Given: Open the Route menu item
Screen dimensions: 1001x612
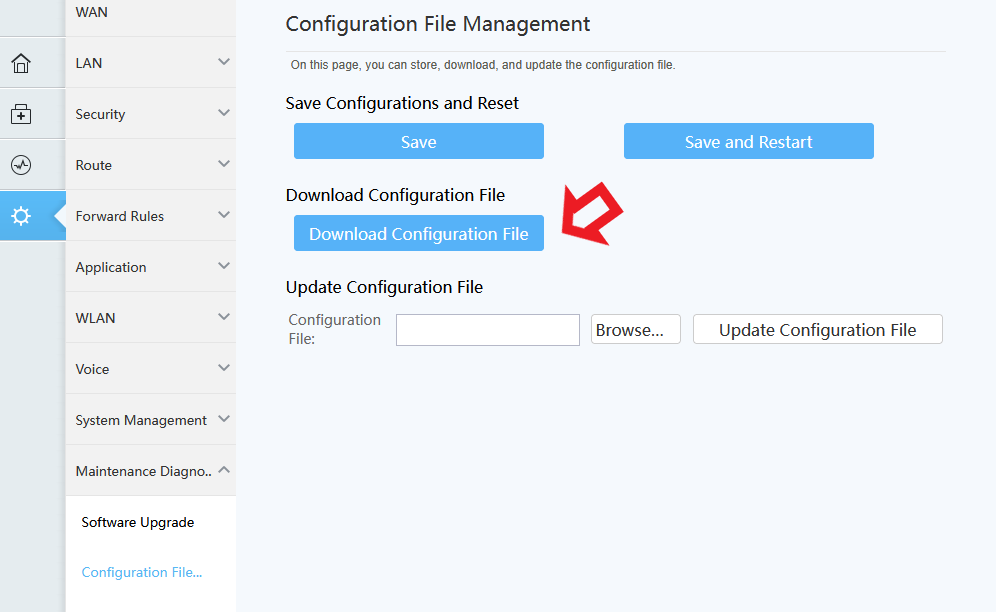Looking at the screenshot, I should click(x=94, y=165).
